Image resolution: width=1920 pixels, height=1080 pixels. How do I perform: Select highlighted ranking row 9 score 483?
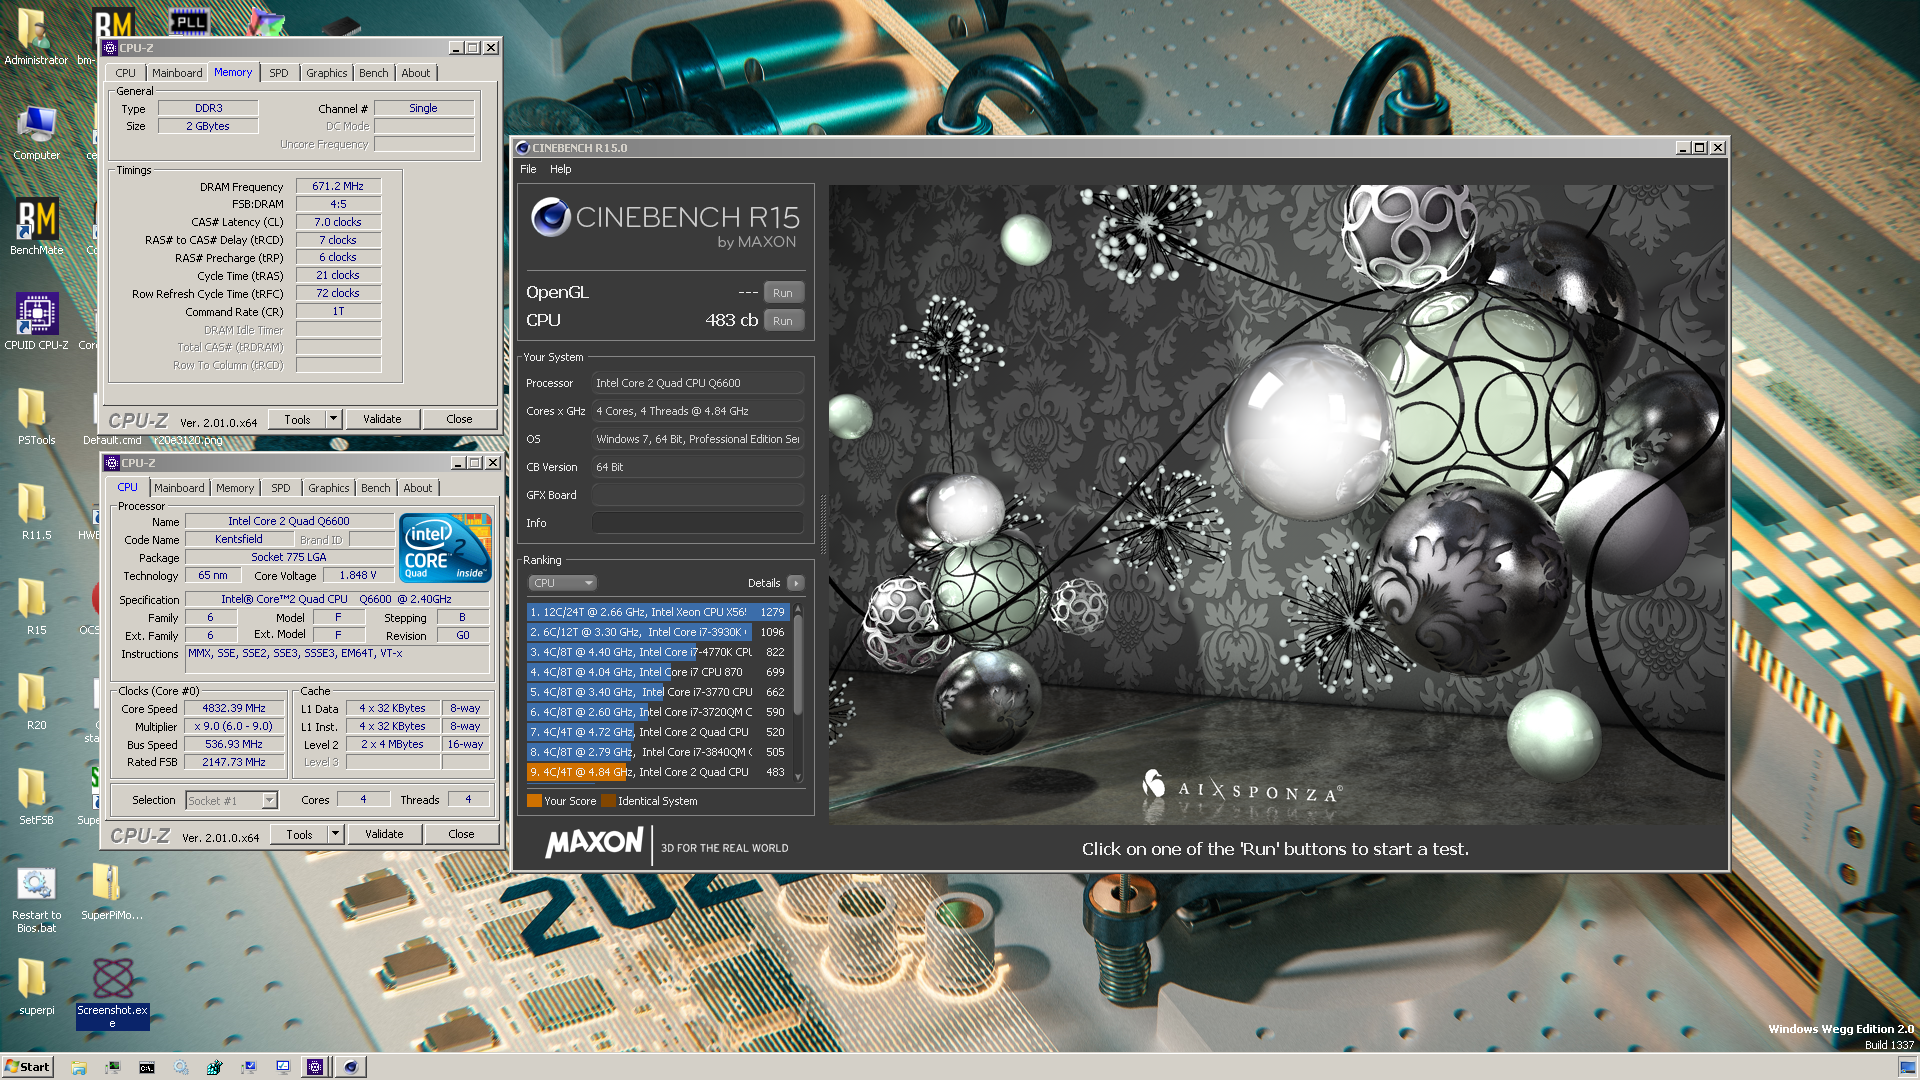[658, 772]
